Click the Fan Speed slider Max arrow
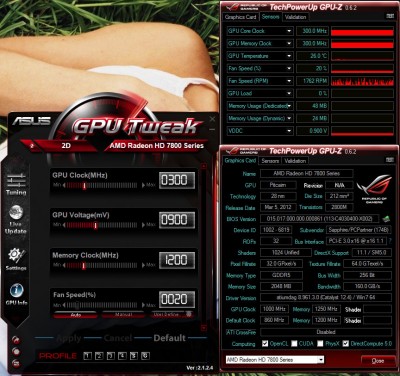The image size is (400, 376). click(144, 305)
